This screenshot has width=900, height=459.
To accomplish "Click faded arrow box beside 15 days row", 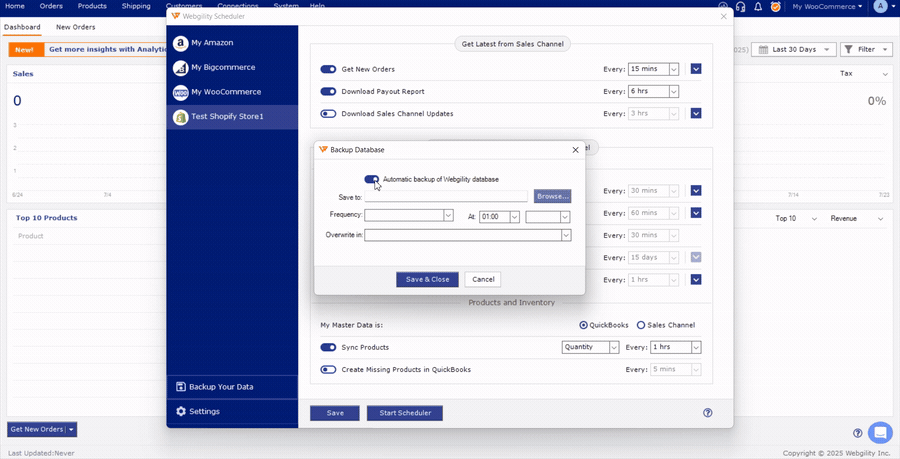I will [x=696, y=258].
